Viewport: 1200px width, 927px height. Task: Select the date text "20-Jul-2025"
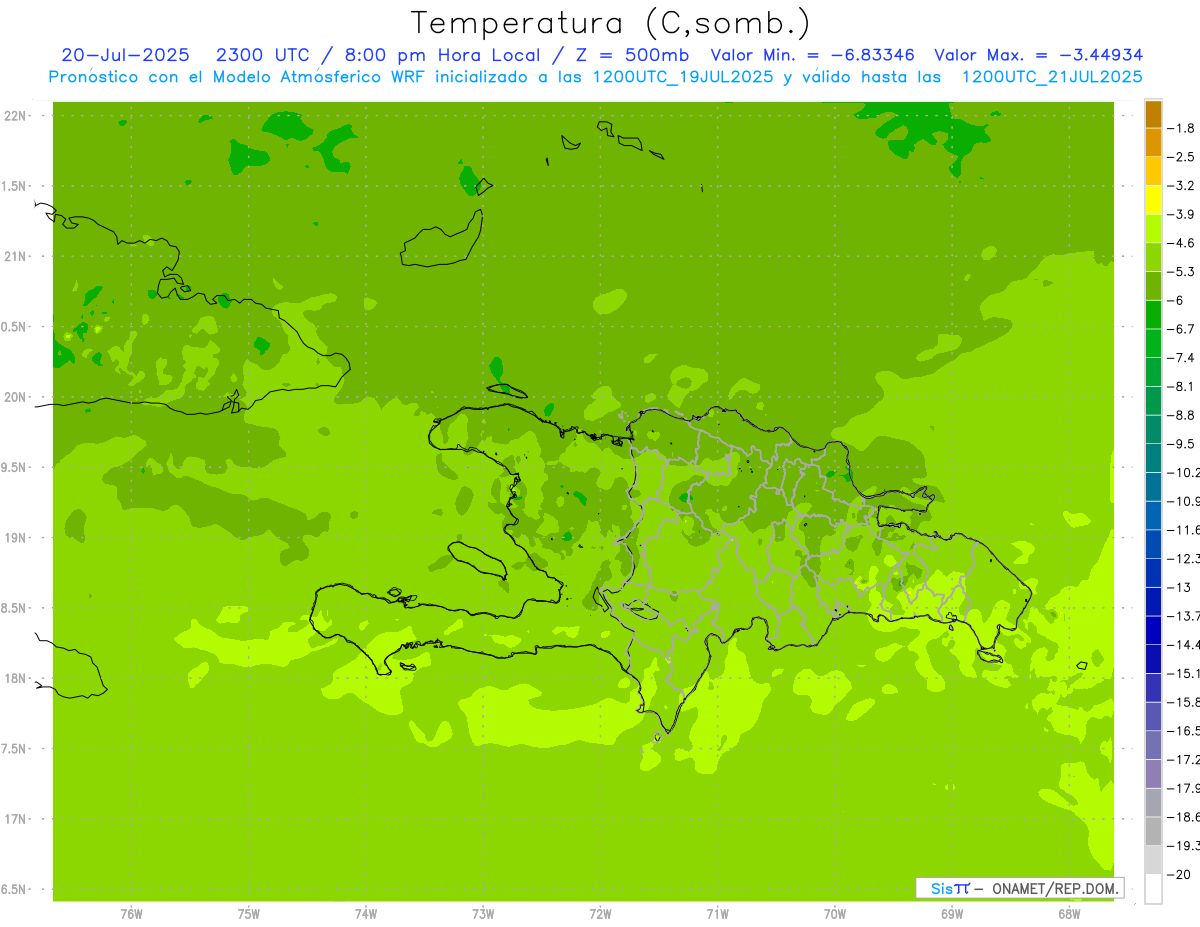[x=125, y=55]
